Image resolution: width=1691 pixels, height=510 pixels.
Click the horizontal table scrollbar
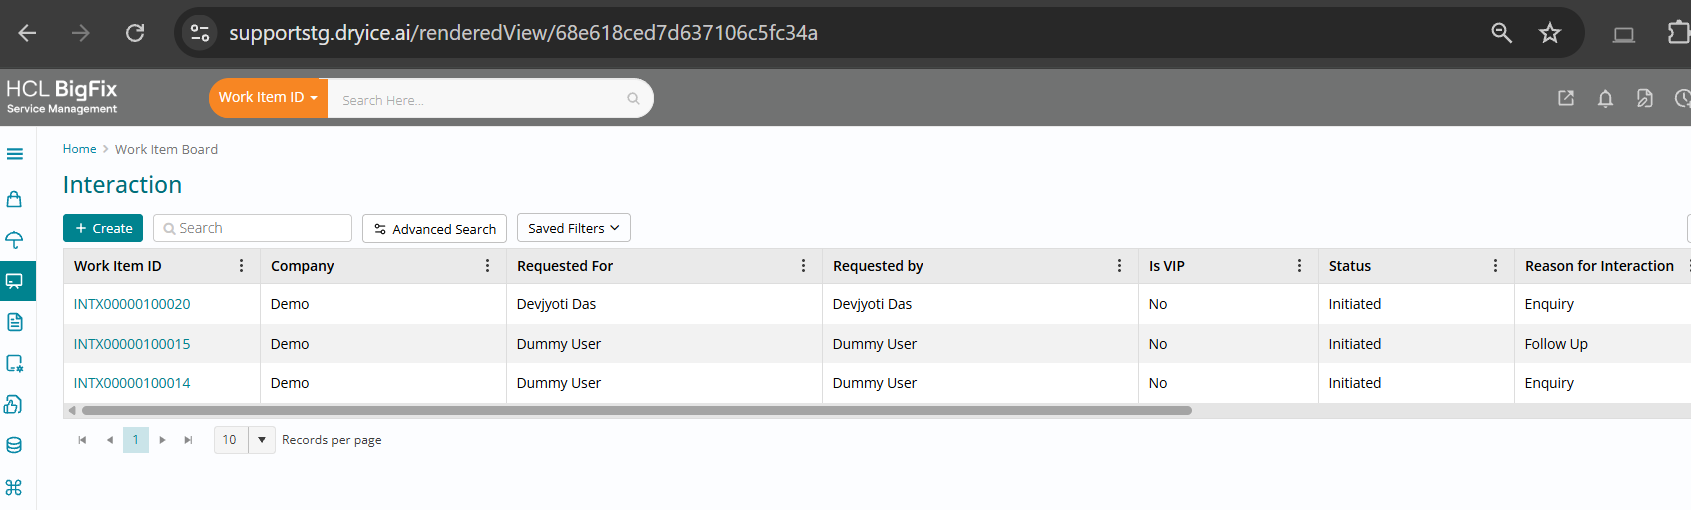pos(636,410)
